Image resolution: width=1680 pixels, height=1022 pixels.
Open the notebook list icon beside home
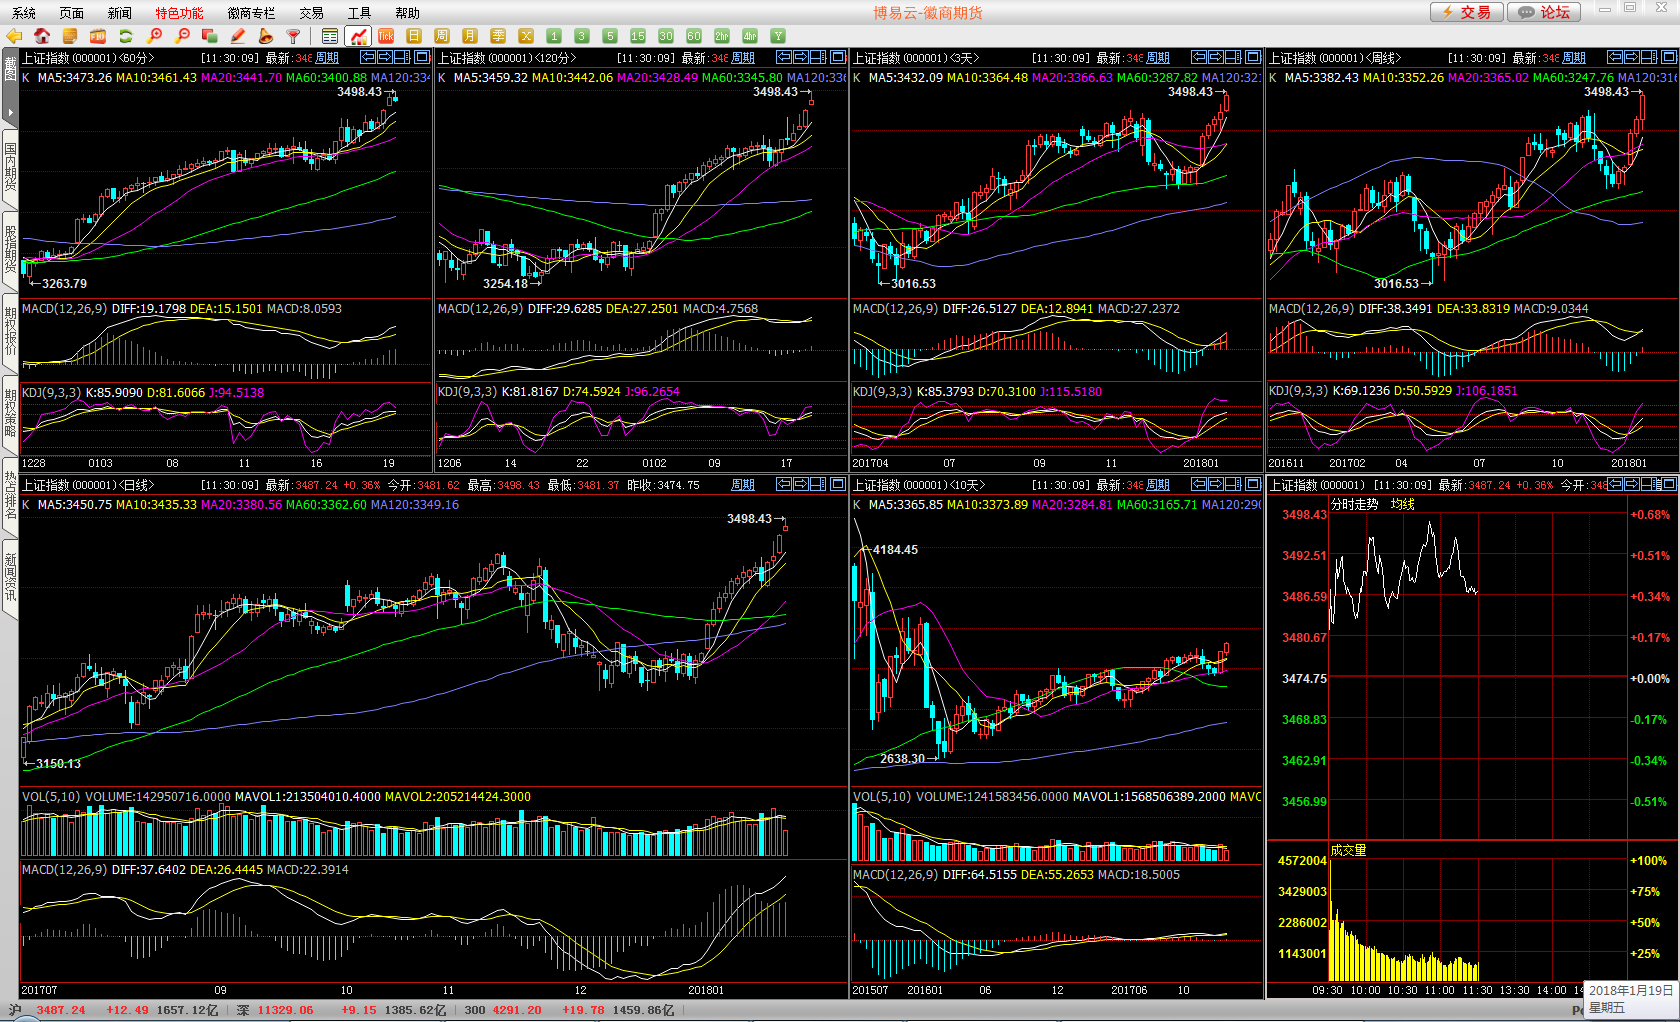[x=70, y=36]
